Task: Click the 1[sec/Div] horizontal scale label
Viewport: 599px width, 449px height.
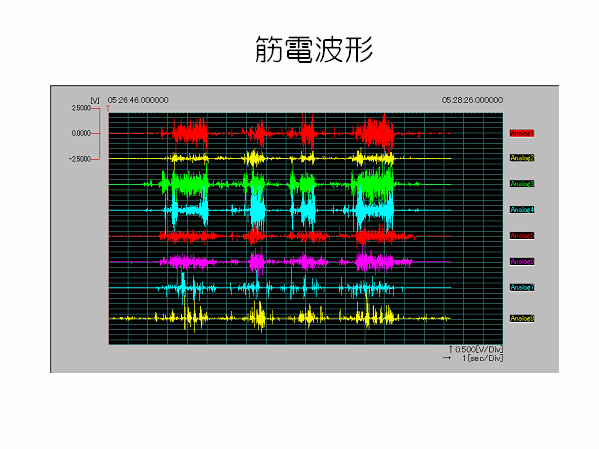Action: [482, 358]
